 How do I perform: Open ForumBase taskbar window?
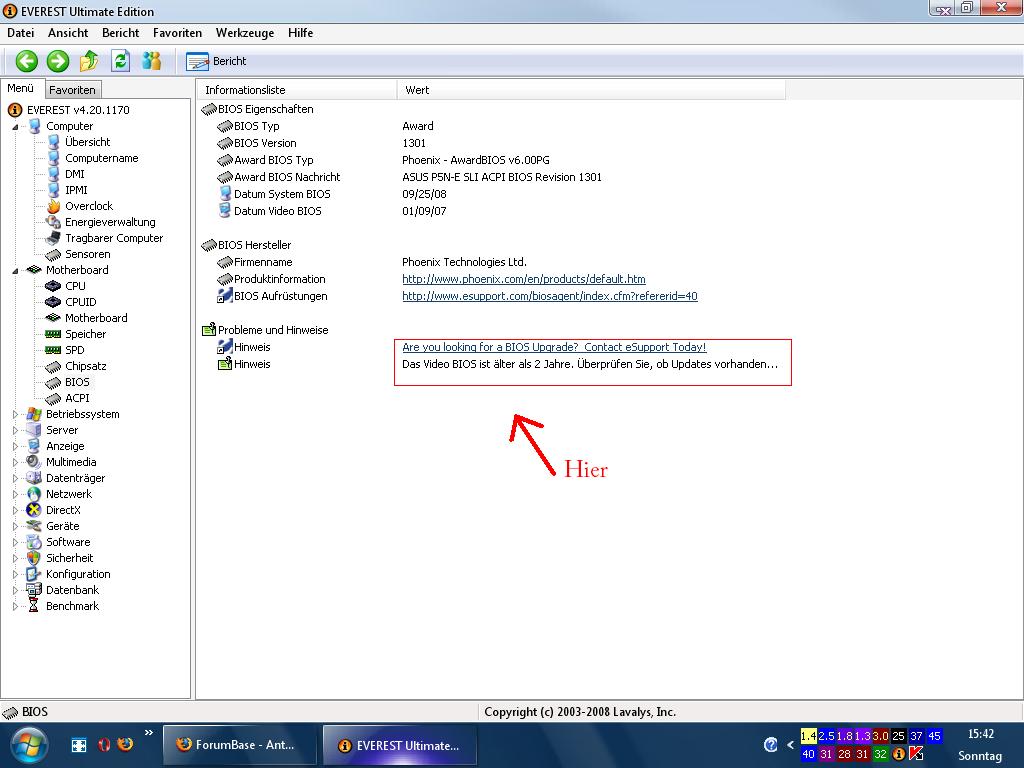[x=238, y=744]
